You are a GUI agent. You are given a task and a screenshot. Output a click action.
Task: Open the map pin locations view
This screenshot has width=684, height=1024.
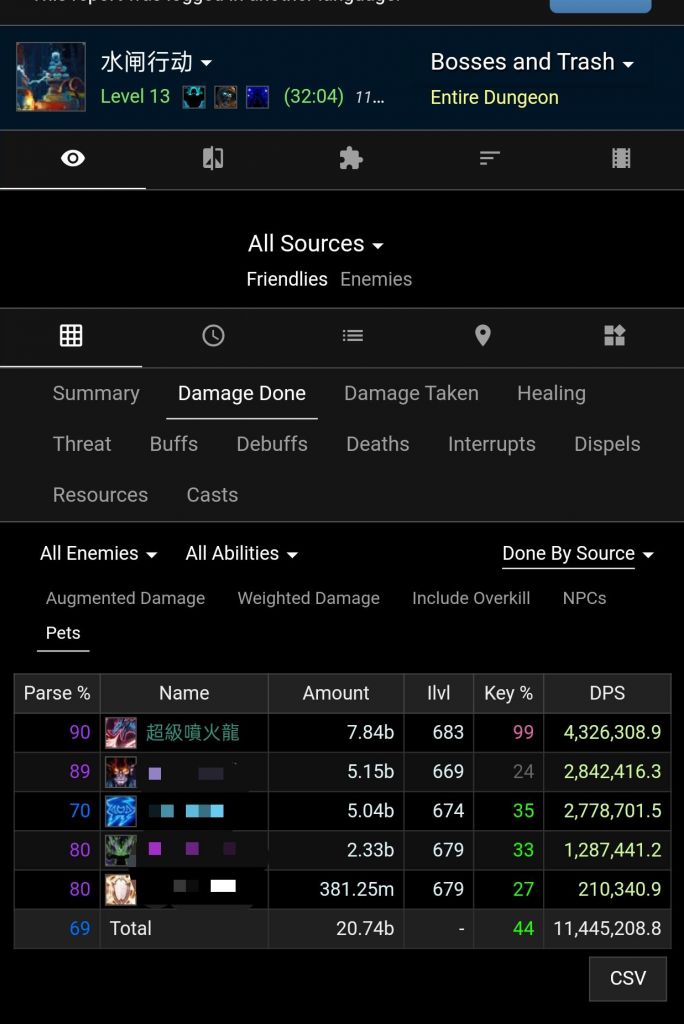pos(483,336)
